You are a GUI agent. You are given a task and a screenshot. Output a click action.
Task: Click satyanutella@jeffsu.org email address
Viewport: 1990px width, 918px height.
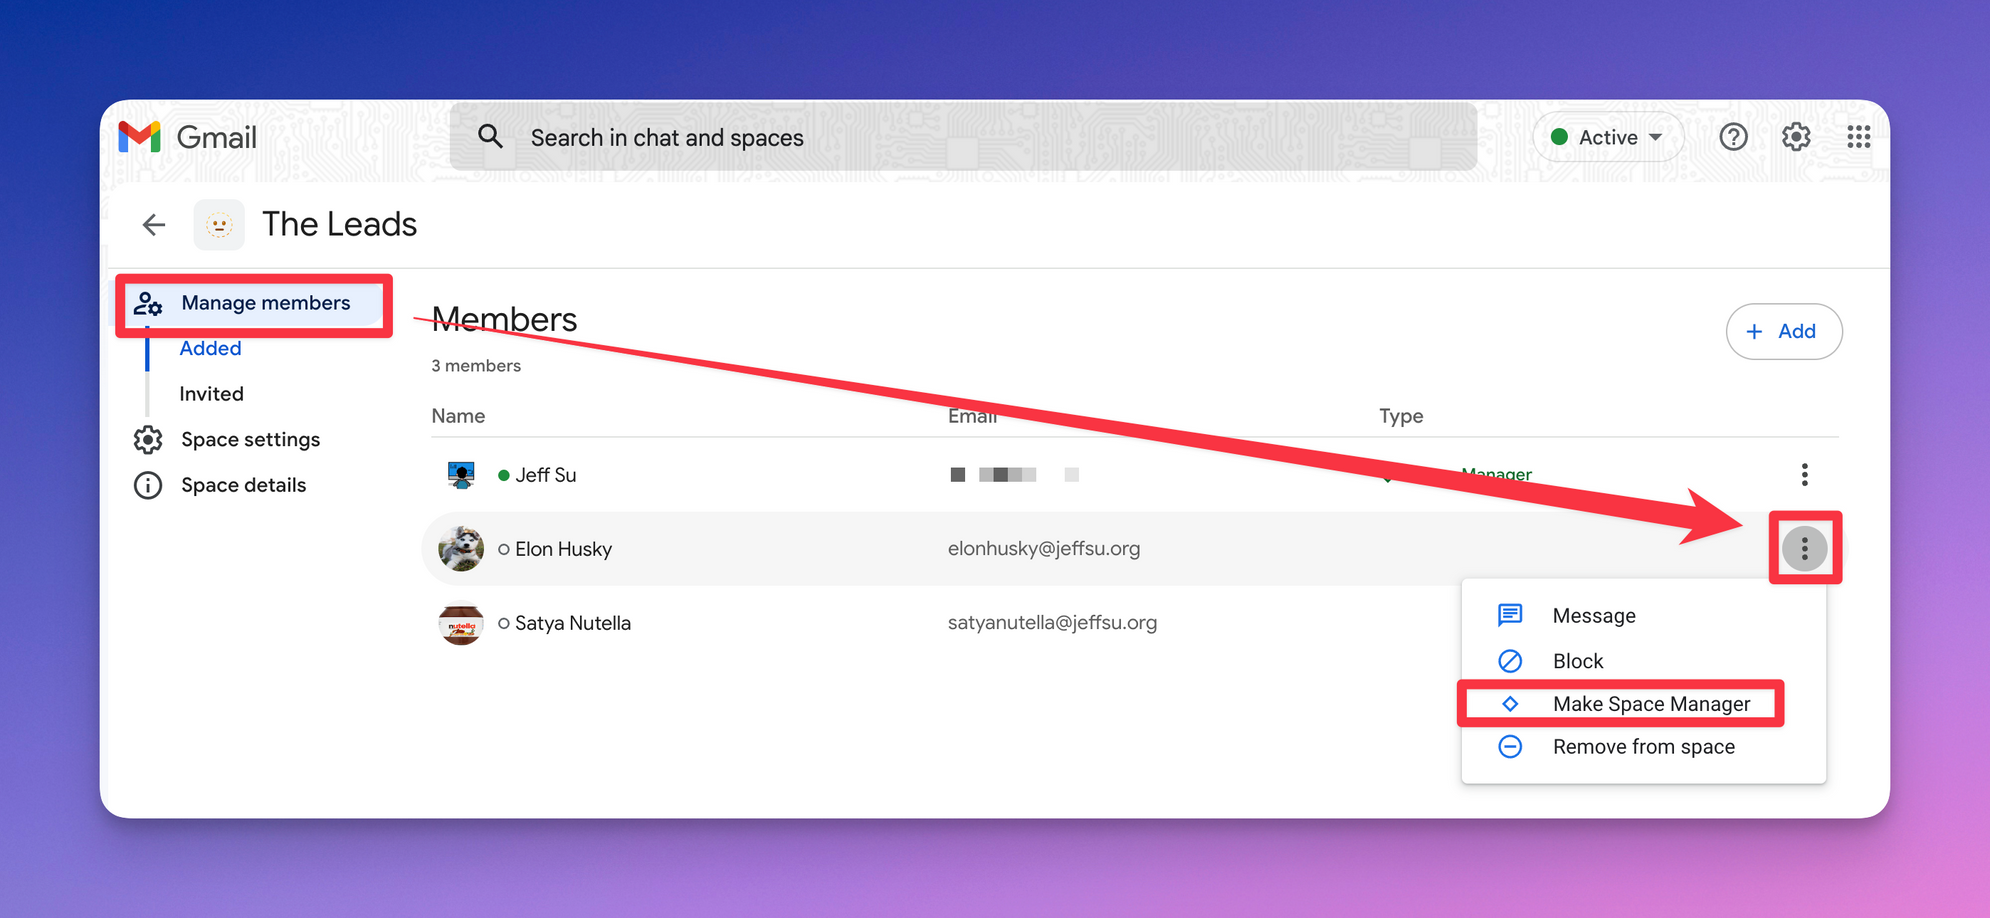coord(1052,623)
